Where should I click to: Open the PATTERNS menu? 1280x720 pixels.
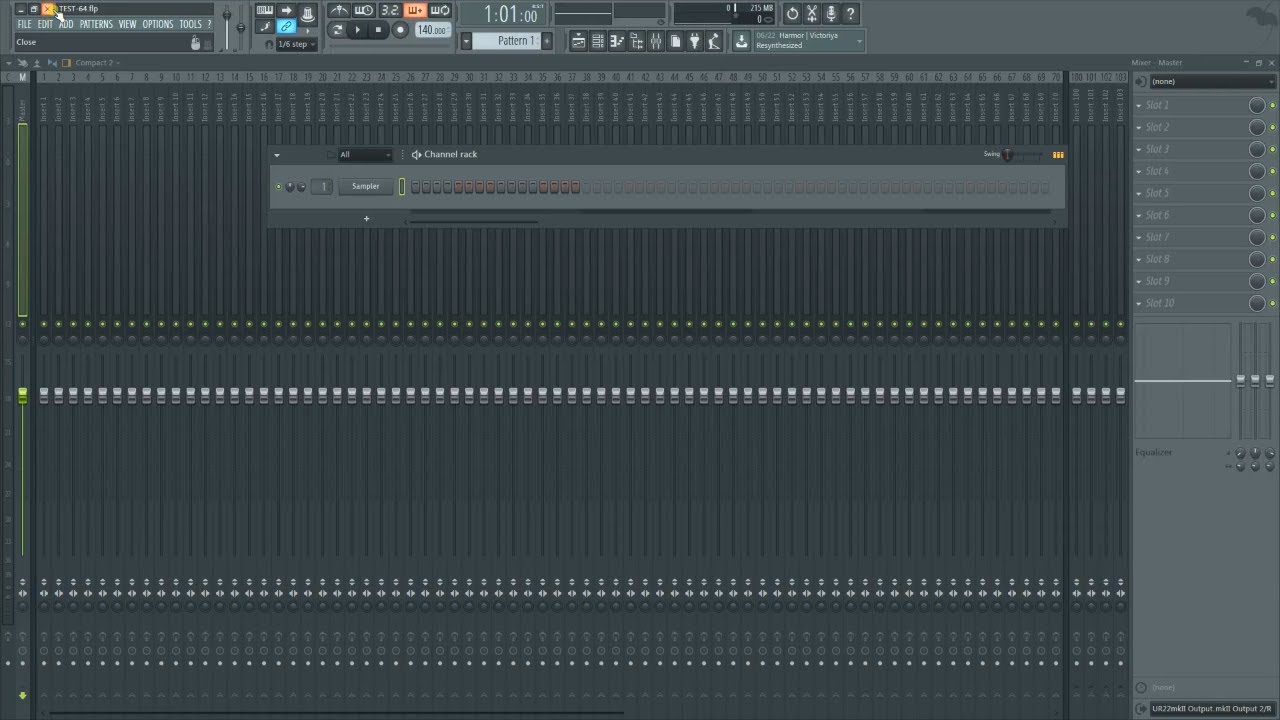coord(96,24)
